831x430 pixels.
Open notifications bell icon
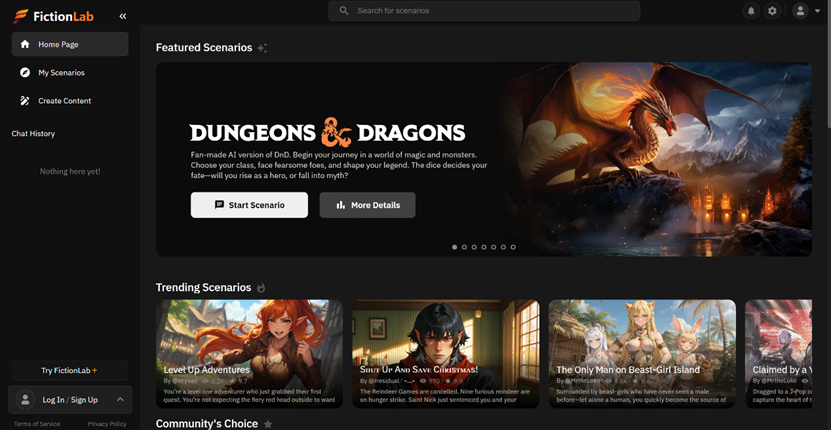coord(751,11)
